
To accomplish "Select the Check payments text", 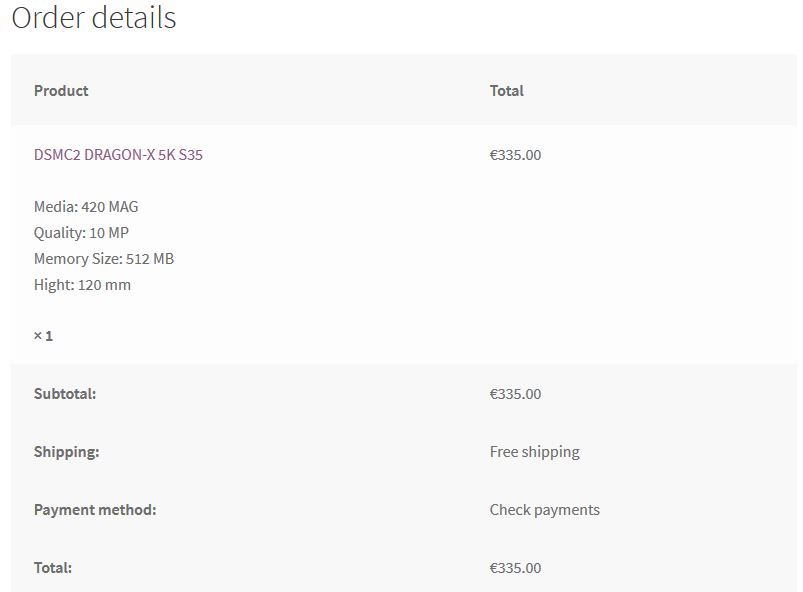I will tap(544, 510).
